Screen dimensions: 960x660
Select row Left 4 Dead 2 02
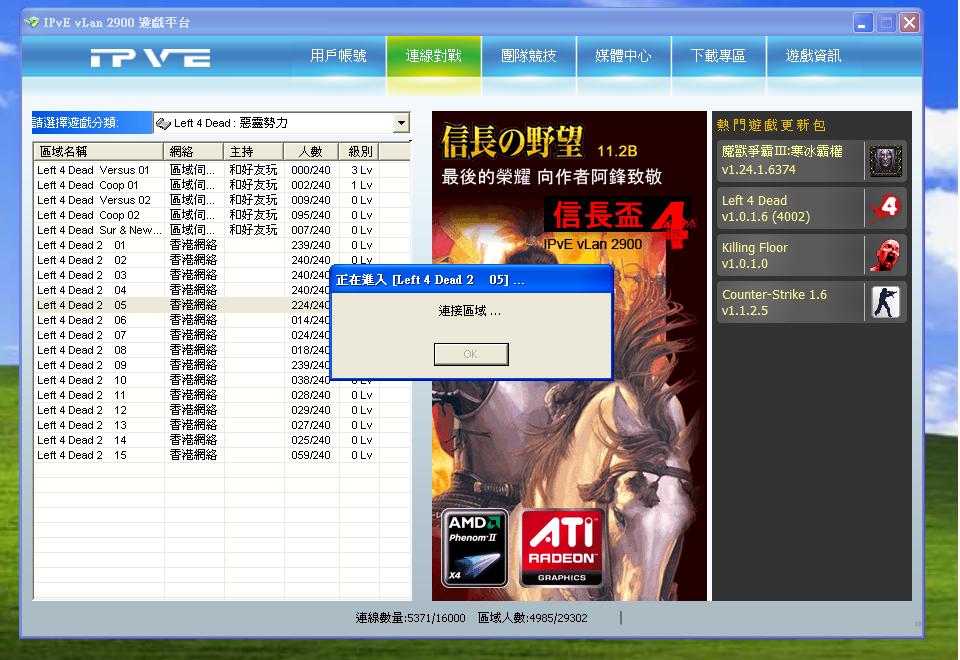click(222, 260)
